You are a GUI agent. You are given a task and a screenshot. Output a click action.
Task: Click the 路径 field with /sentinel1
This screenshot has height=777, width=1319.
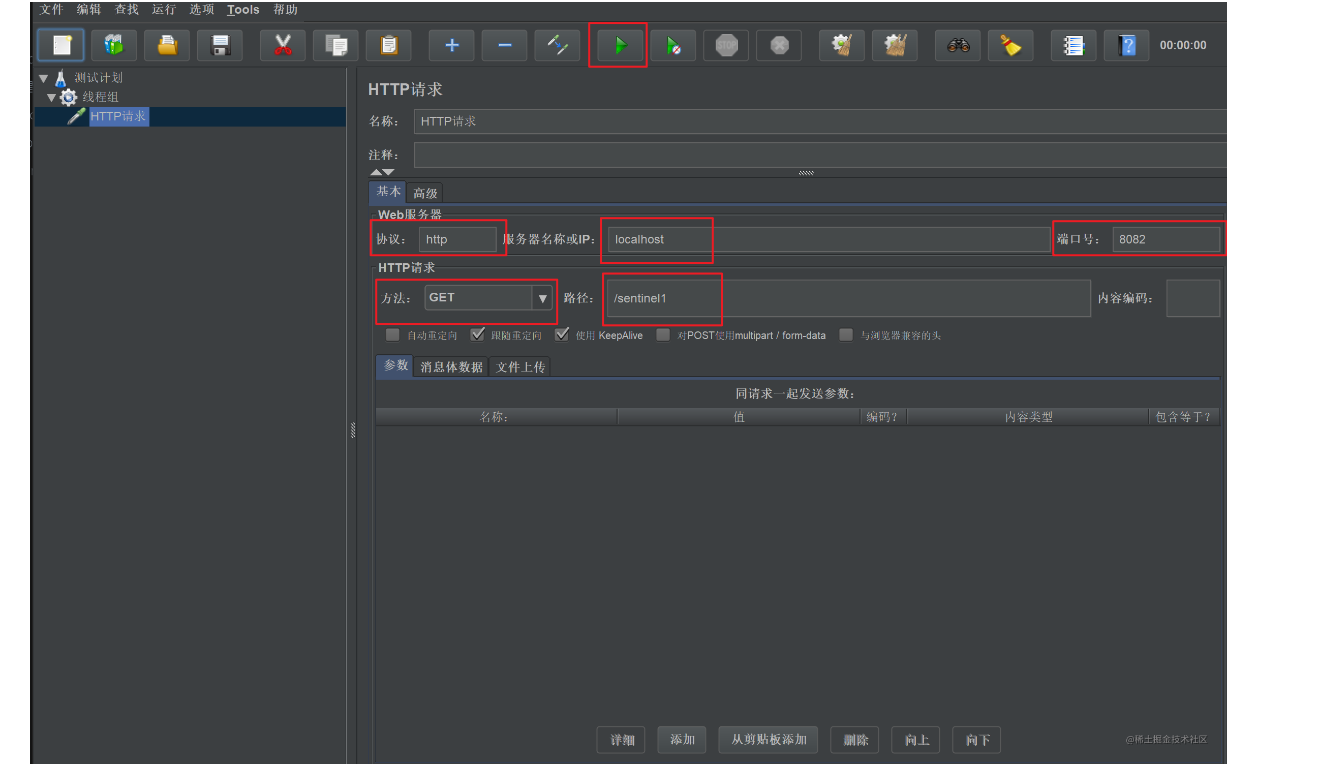pos(848,298)
